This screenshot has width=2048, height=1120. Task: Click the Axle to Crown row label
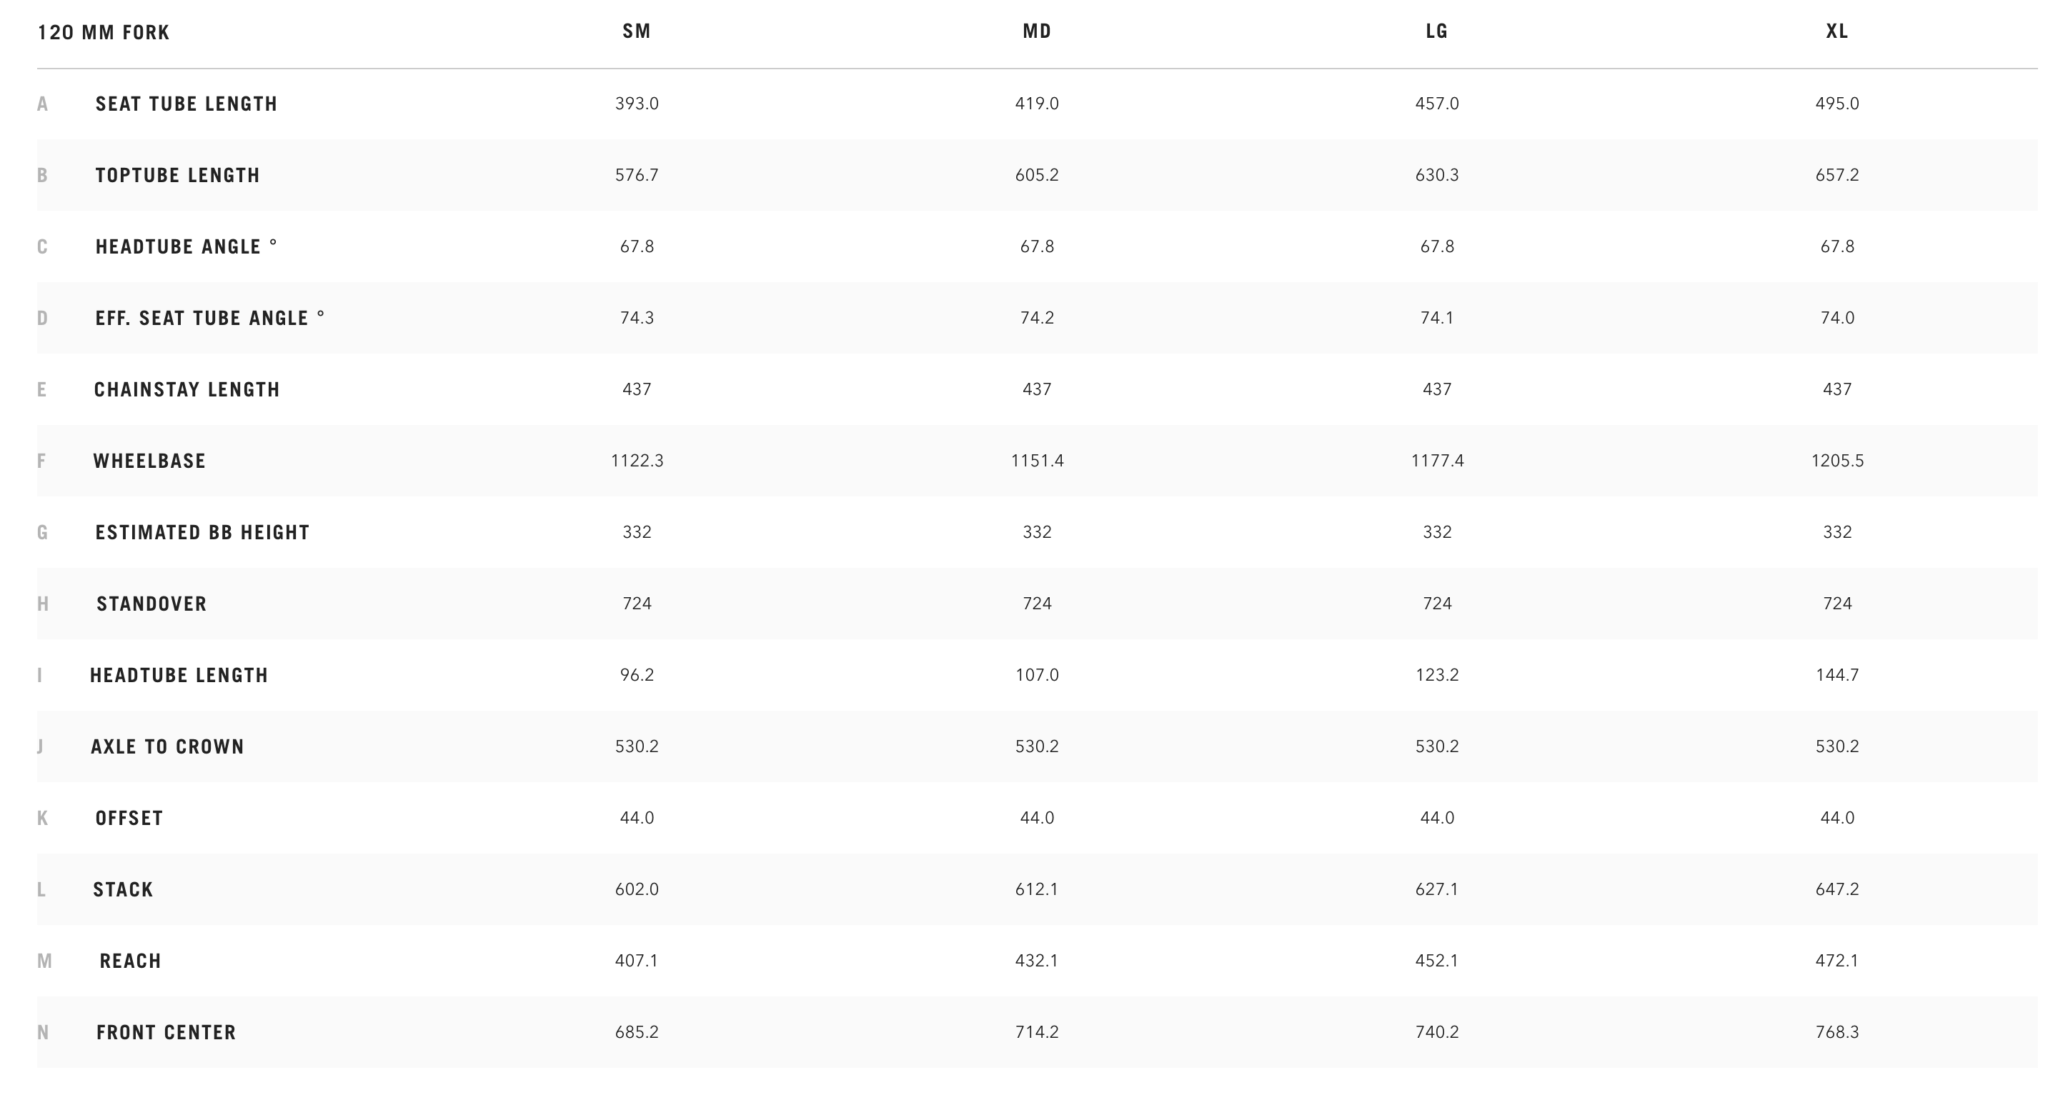(x=167, y=747)
